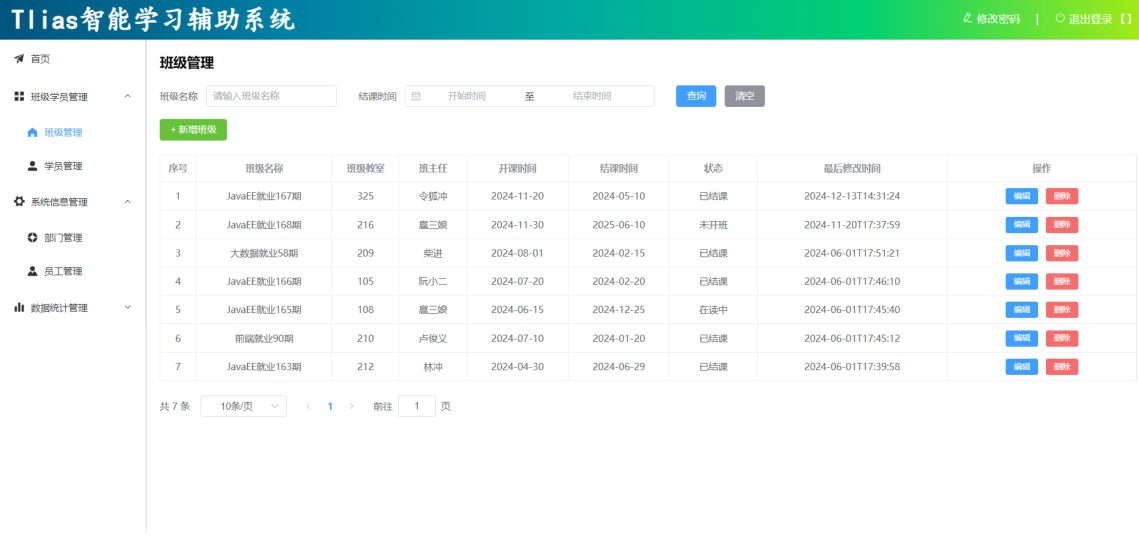Collapse the 班级学员管理 menu chevron
The width and height of the screenshot is (1139, 557).
[x=128, y=96]
